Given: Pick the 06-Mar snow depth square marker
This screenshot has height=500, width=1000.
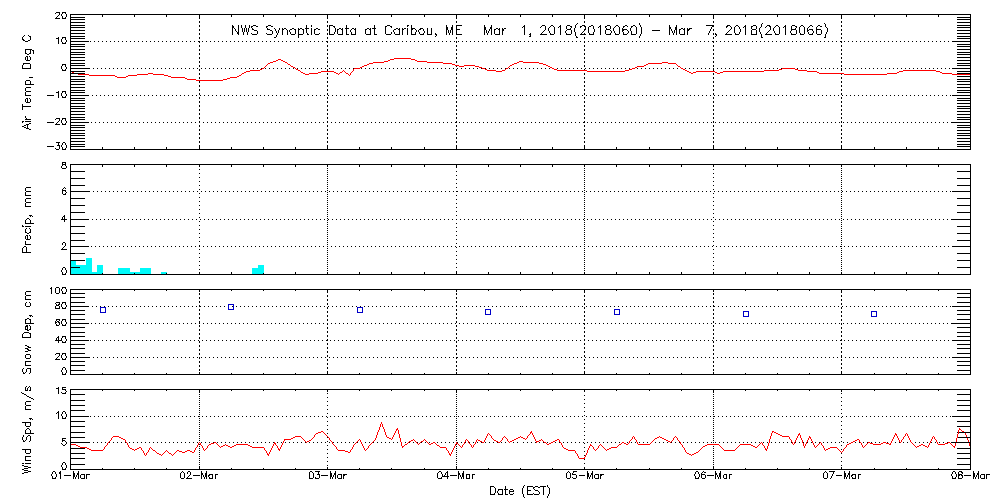Looking at the screenshot, I should [746, 314].
